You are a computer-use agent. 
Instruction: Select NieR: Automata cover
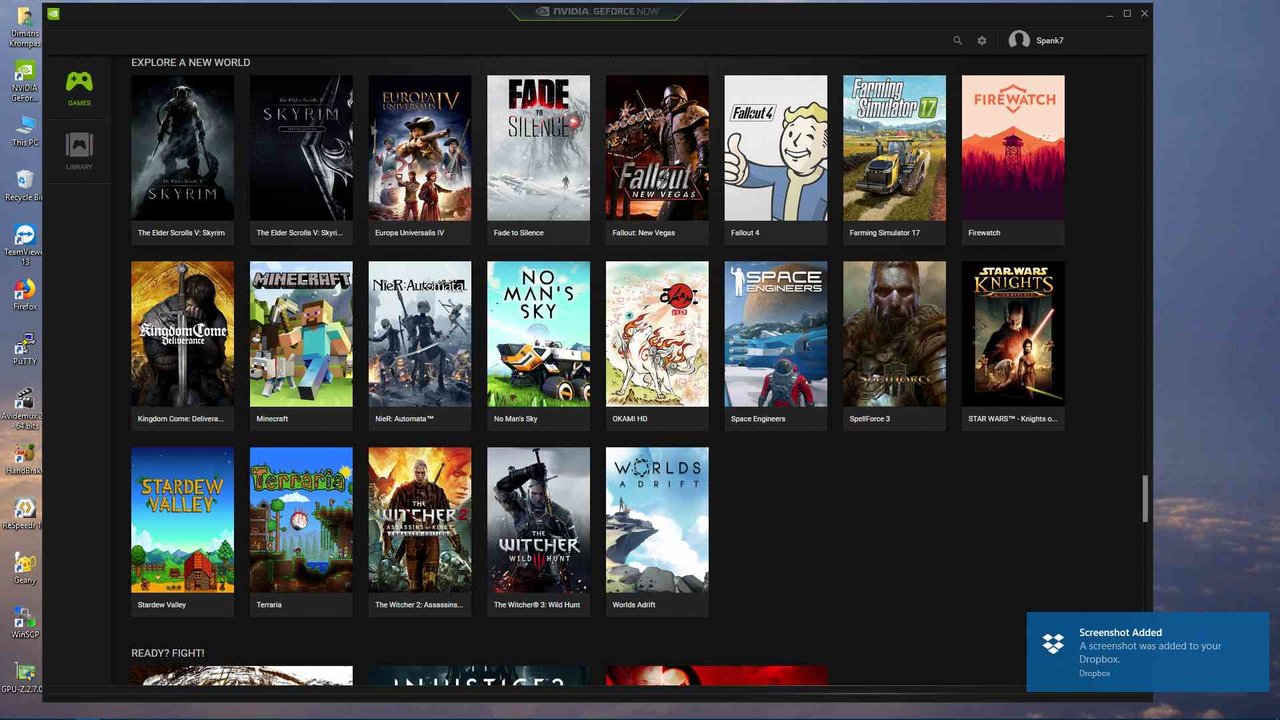pyautogui.click(x=420, y=334)
